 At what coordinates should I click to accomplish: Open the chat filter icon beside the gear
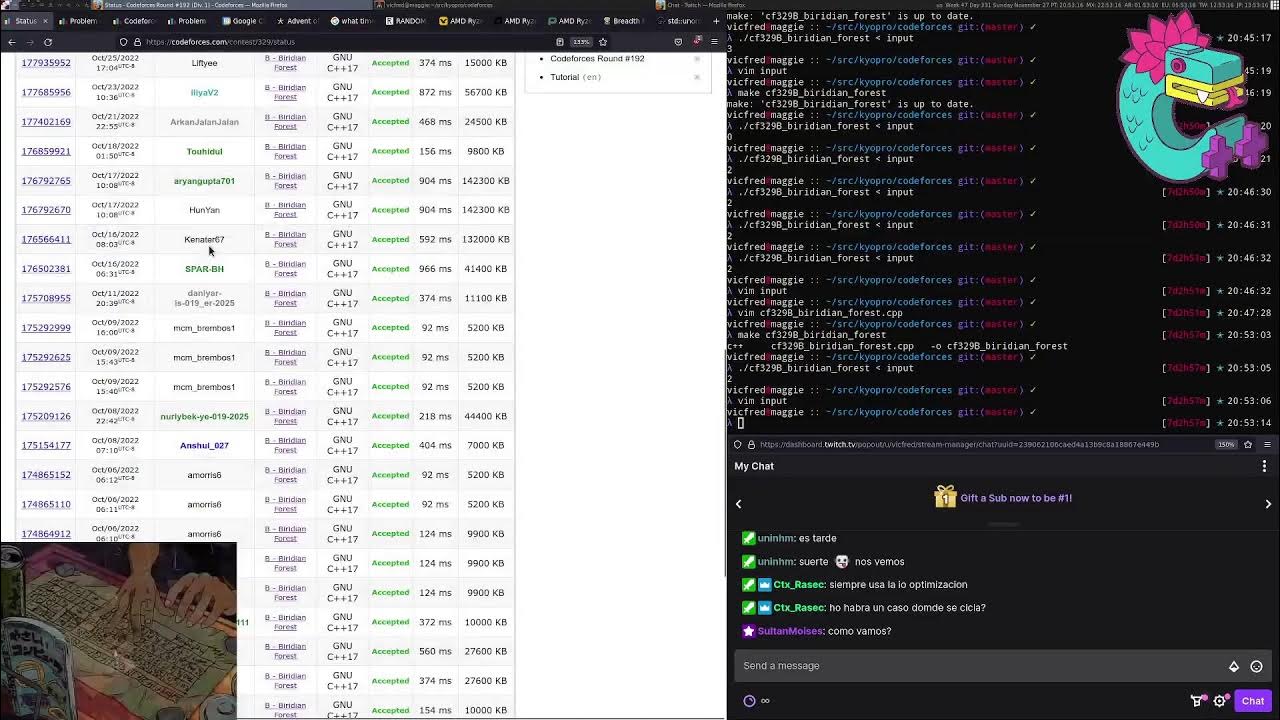[x=1197, y=701]
